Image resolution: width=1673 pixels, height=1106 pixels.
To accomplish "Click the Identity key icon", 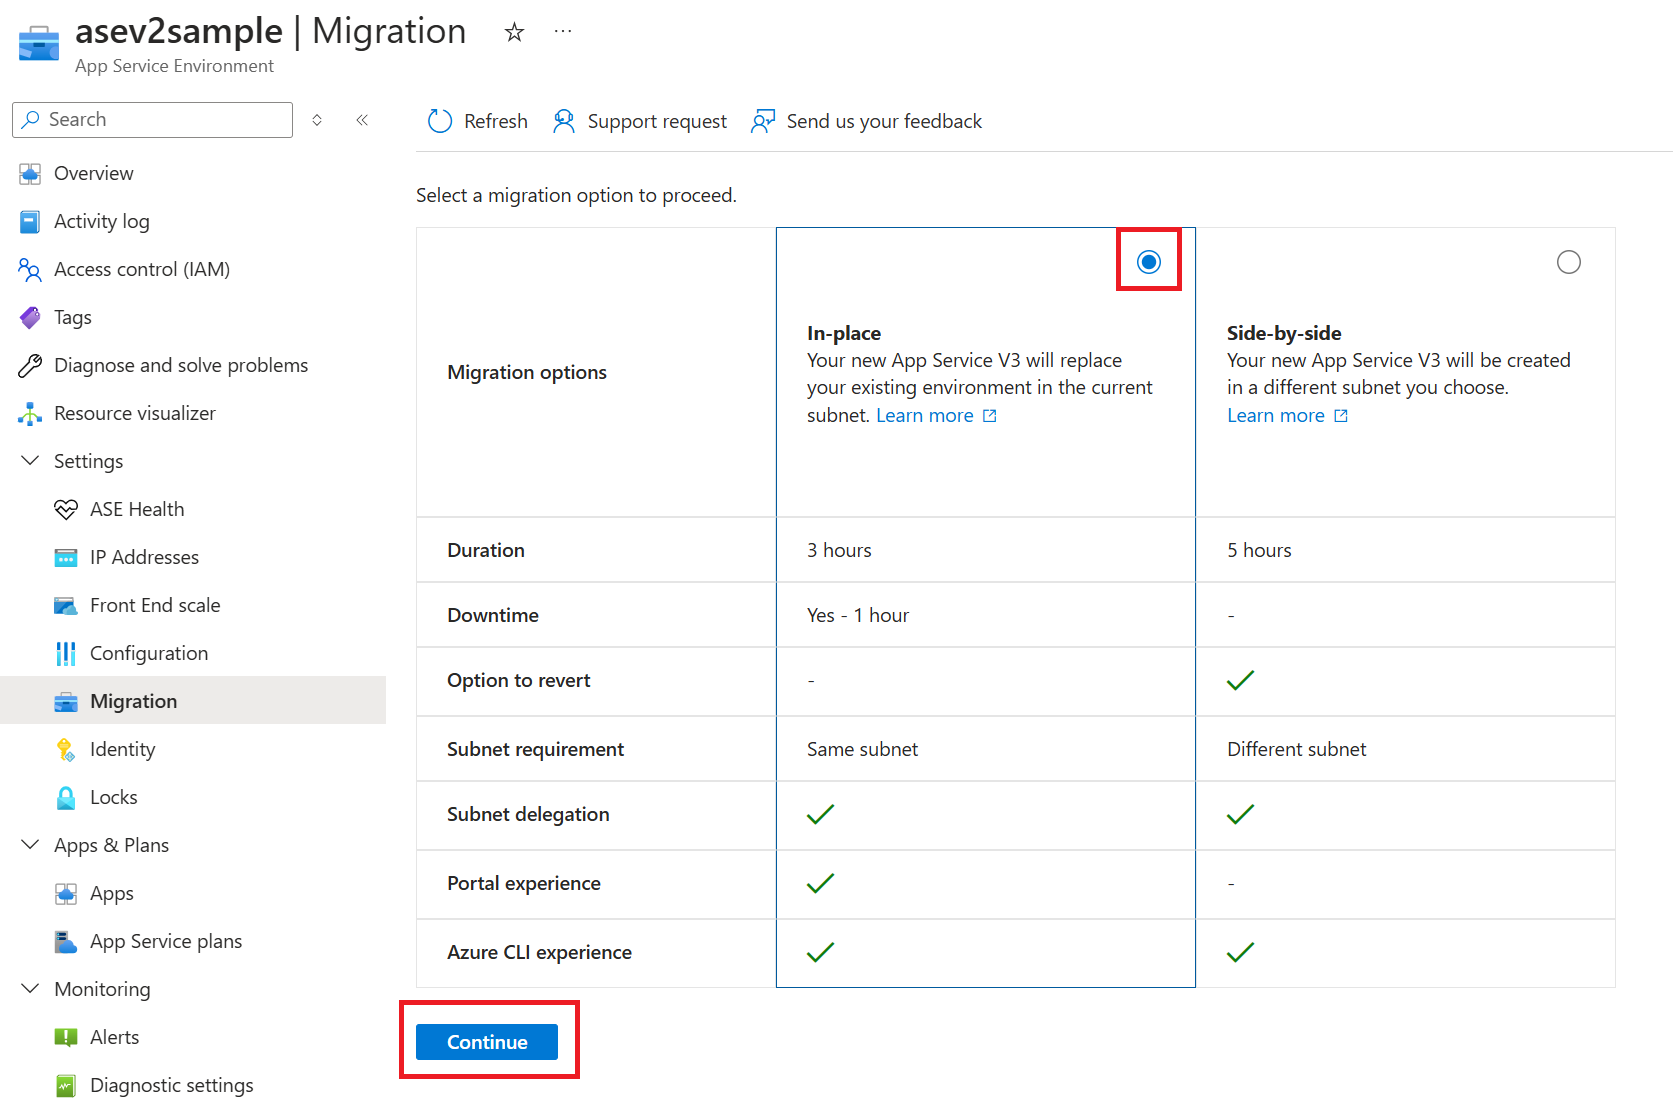I will point(66,750).
